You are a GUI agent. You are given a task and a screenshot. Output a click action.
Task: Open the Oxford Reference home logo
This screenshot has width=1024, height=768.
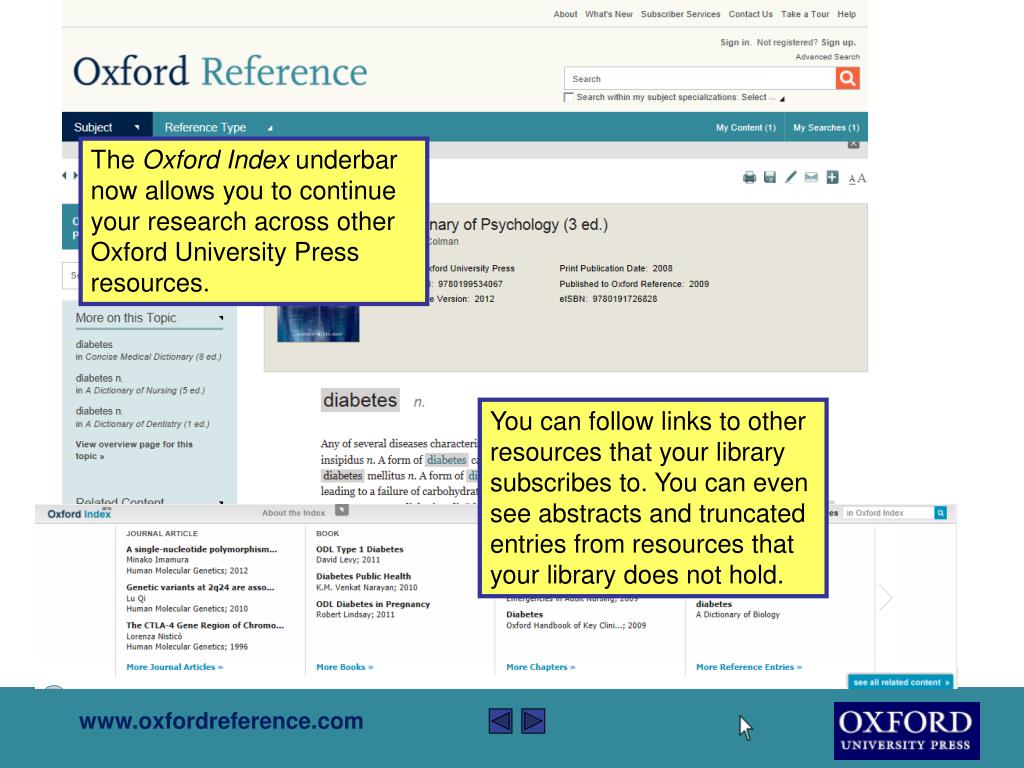tap(220, 72)
